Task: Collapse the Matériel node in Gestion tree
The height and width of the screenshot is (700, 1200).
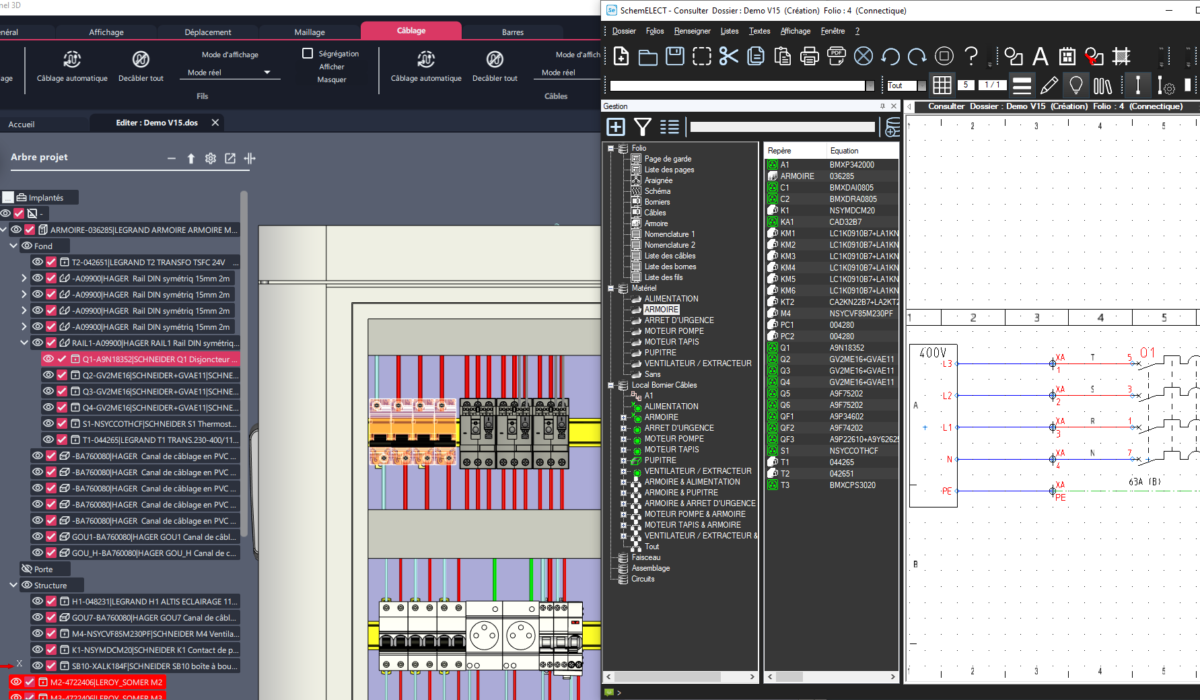Action: 609,288
